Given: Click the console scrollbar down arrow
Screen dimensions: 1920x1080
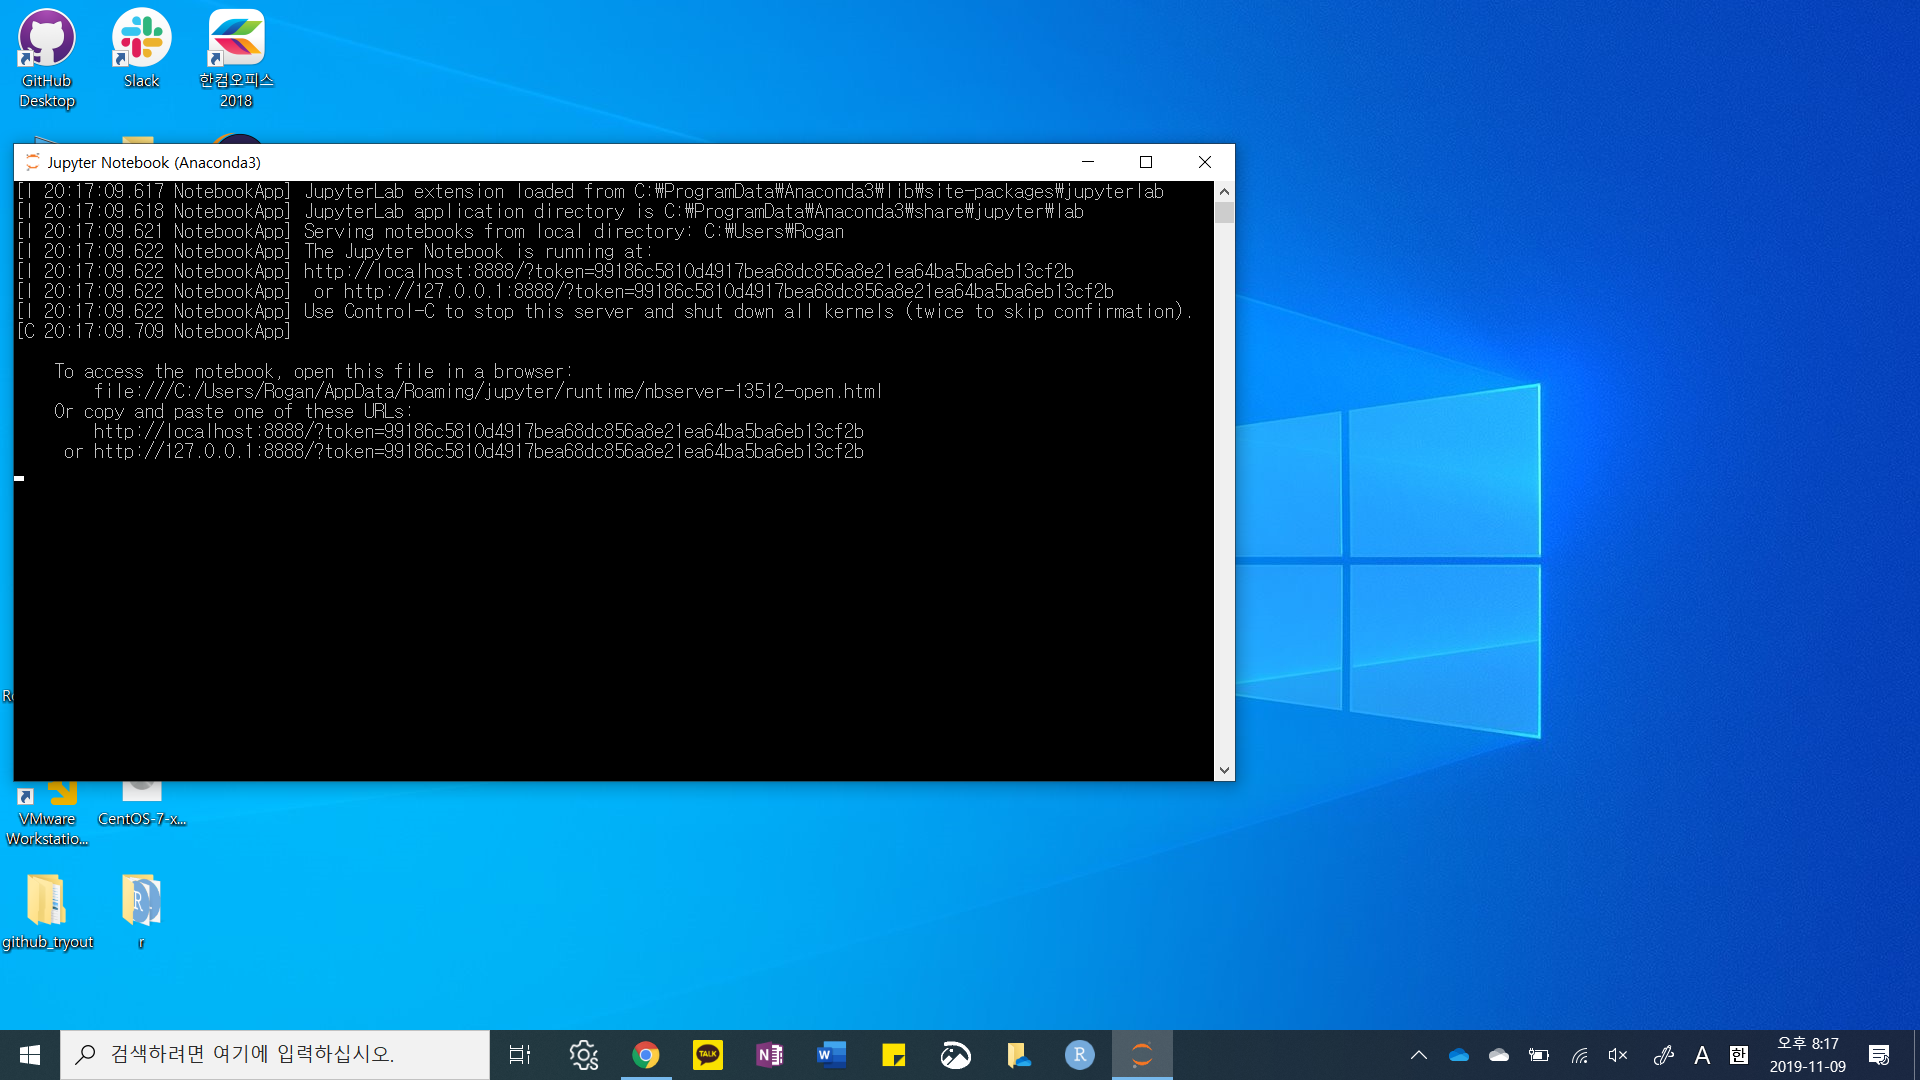Looking at the screenshot, I should coord(1224,771).
